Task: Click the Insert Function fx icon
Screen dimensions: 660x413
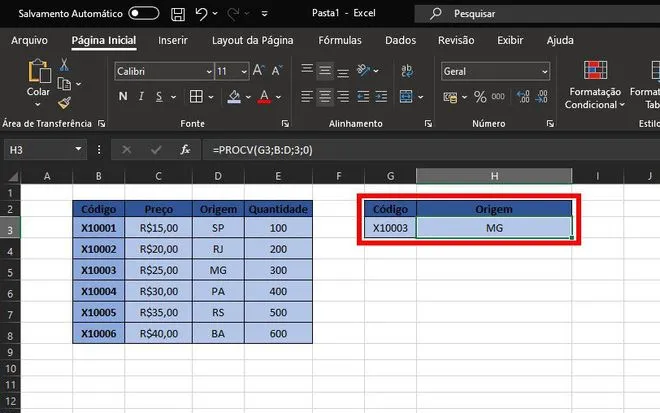Action: point(185,149)
